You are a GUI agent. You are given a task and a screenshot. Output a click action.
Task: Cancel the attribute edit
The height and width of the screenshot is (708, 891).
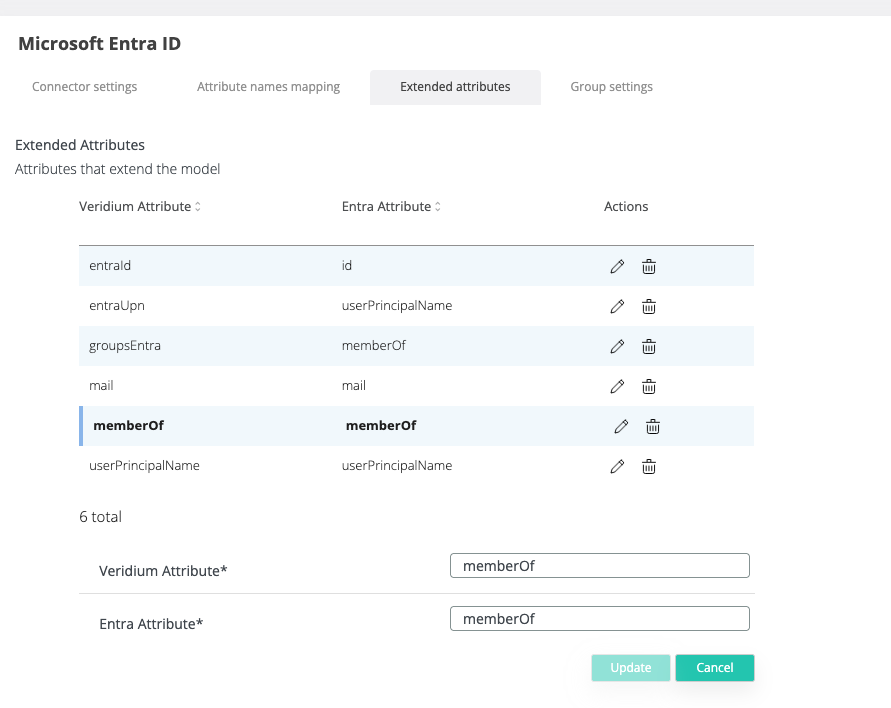click(715, 668)
